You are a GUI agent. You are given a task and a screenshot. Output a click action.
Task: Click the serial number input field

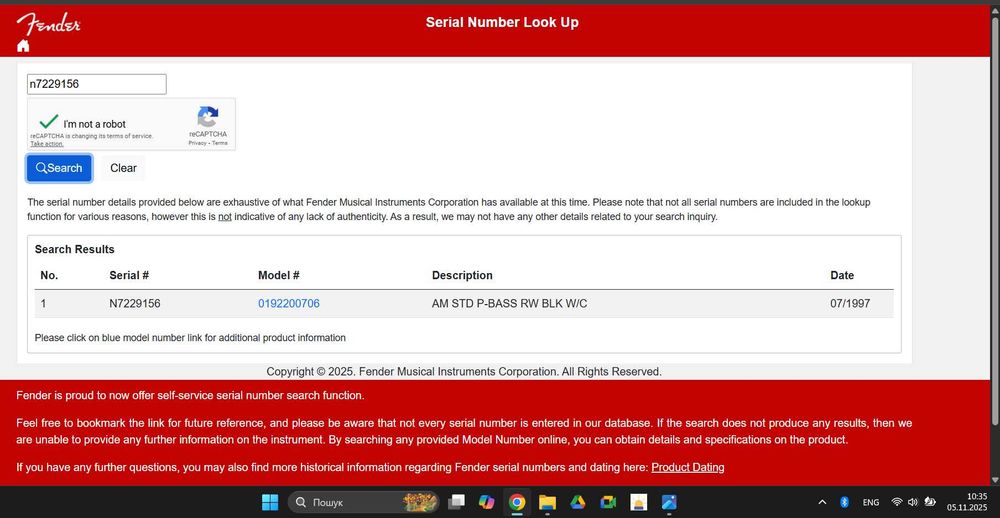[96, 84]
